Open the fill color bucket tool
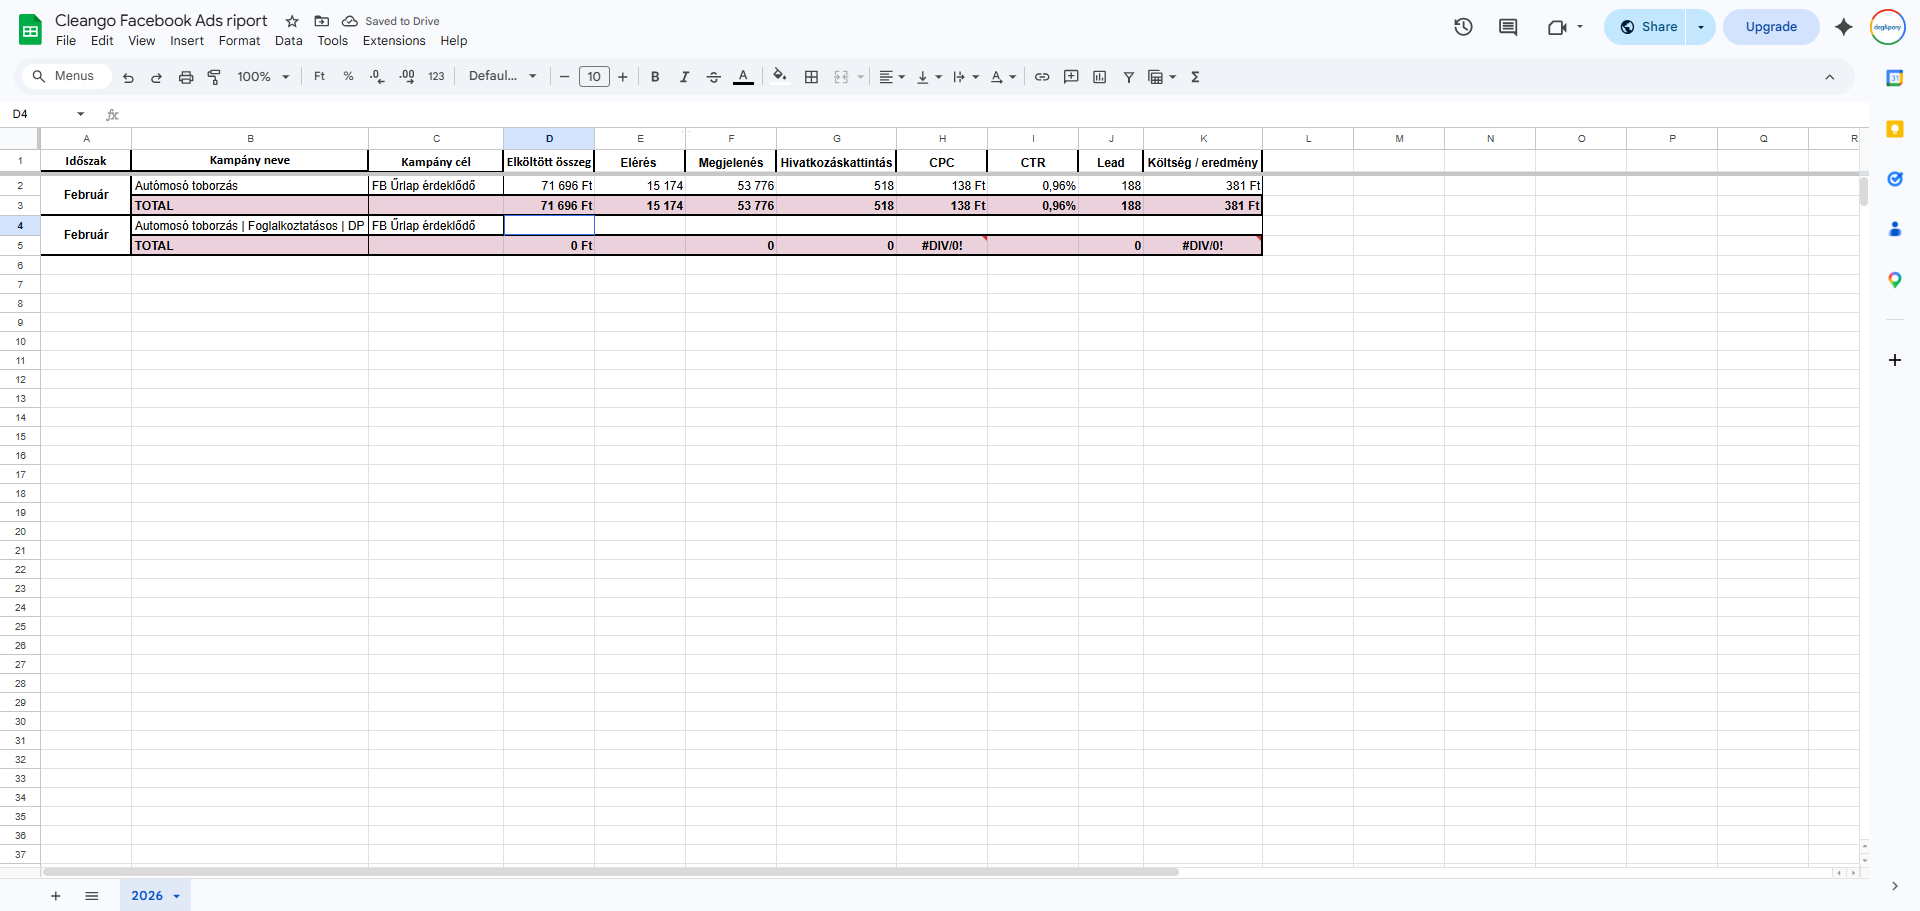 click(x=780, y=76)
